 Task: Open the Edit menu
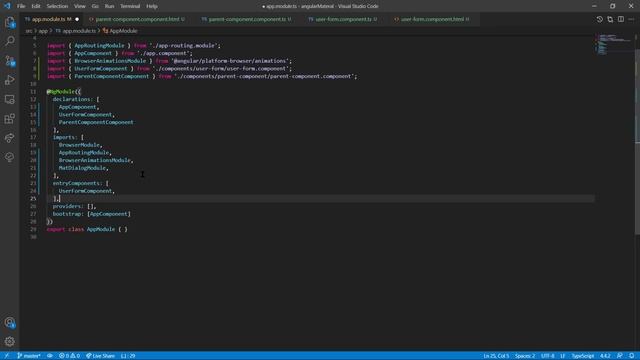coord(36,6)
